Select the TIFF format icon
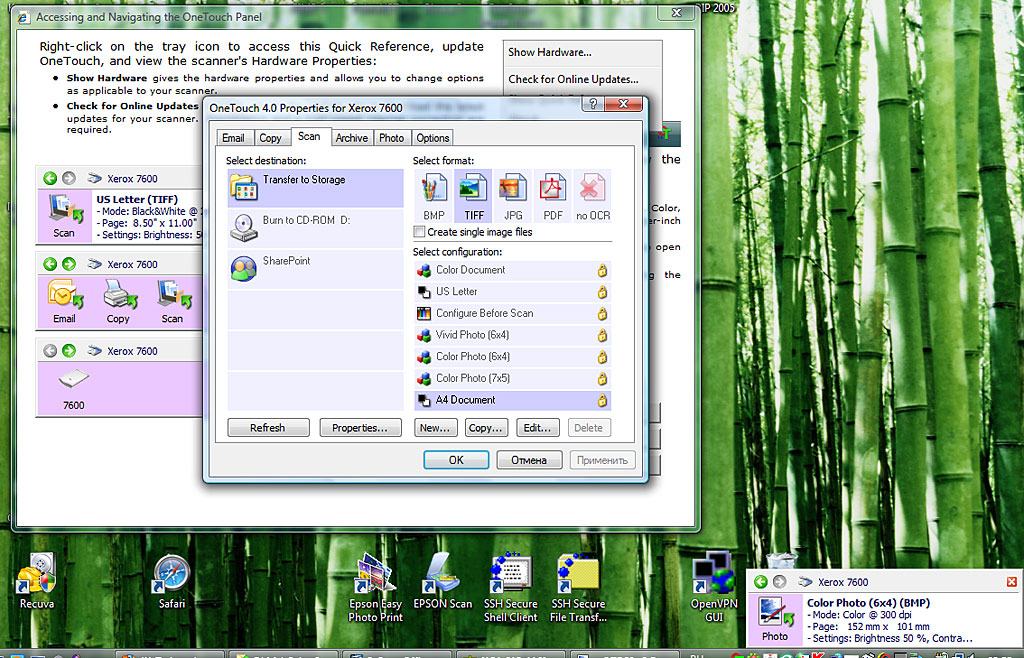Image resolution: width=1024 pixels, height=658 pixels. click(x=473, y=196)
